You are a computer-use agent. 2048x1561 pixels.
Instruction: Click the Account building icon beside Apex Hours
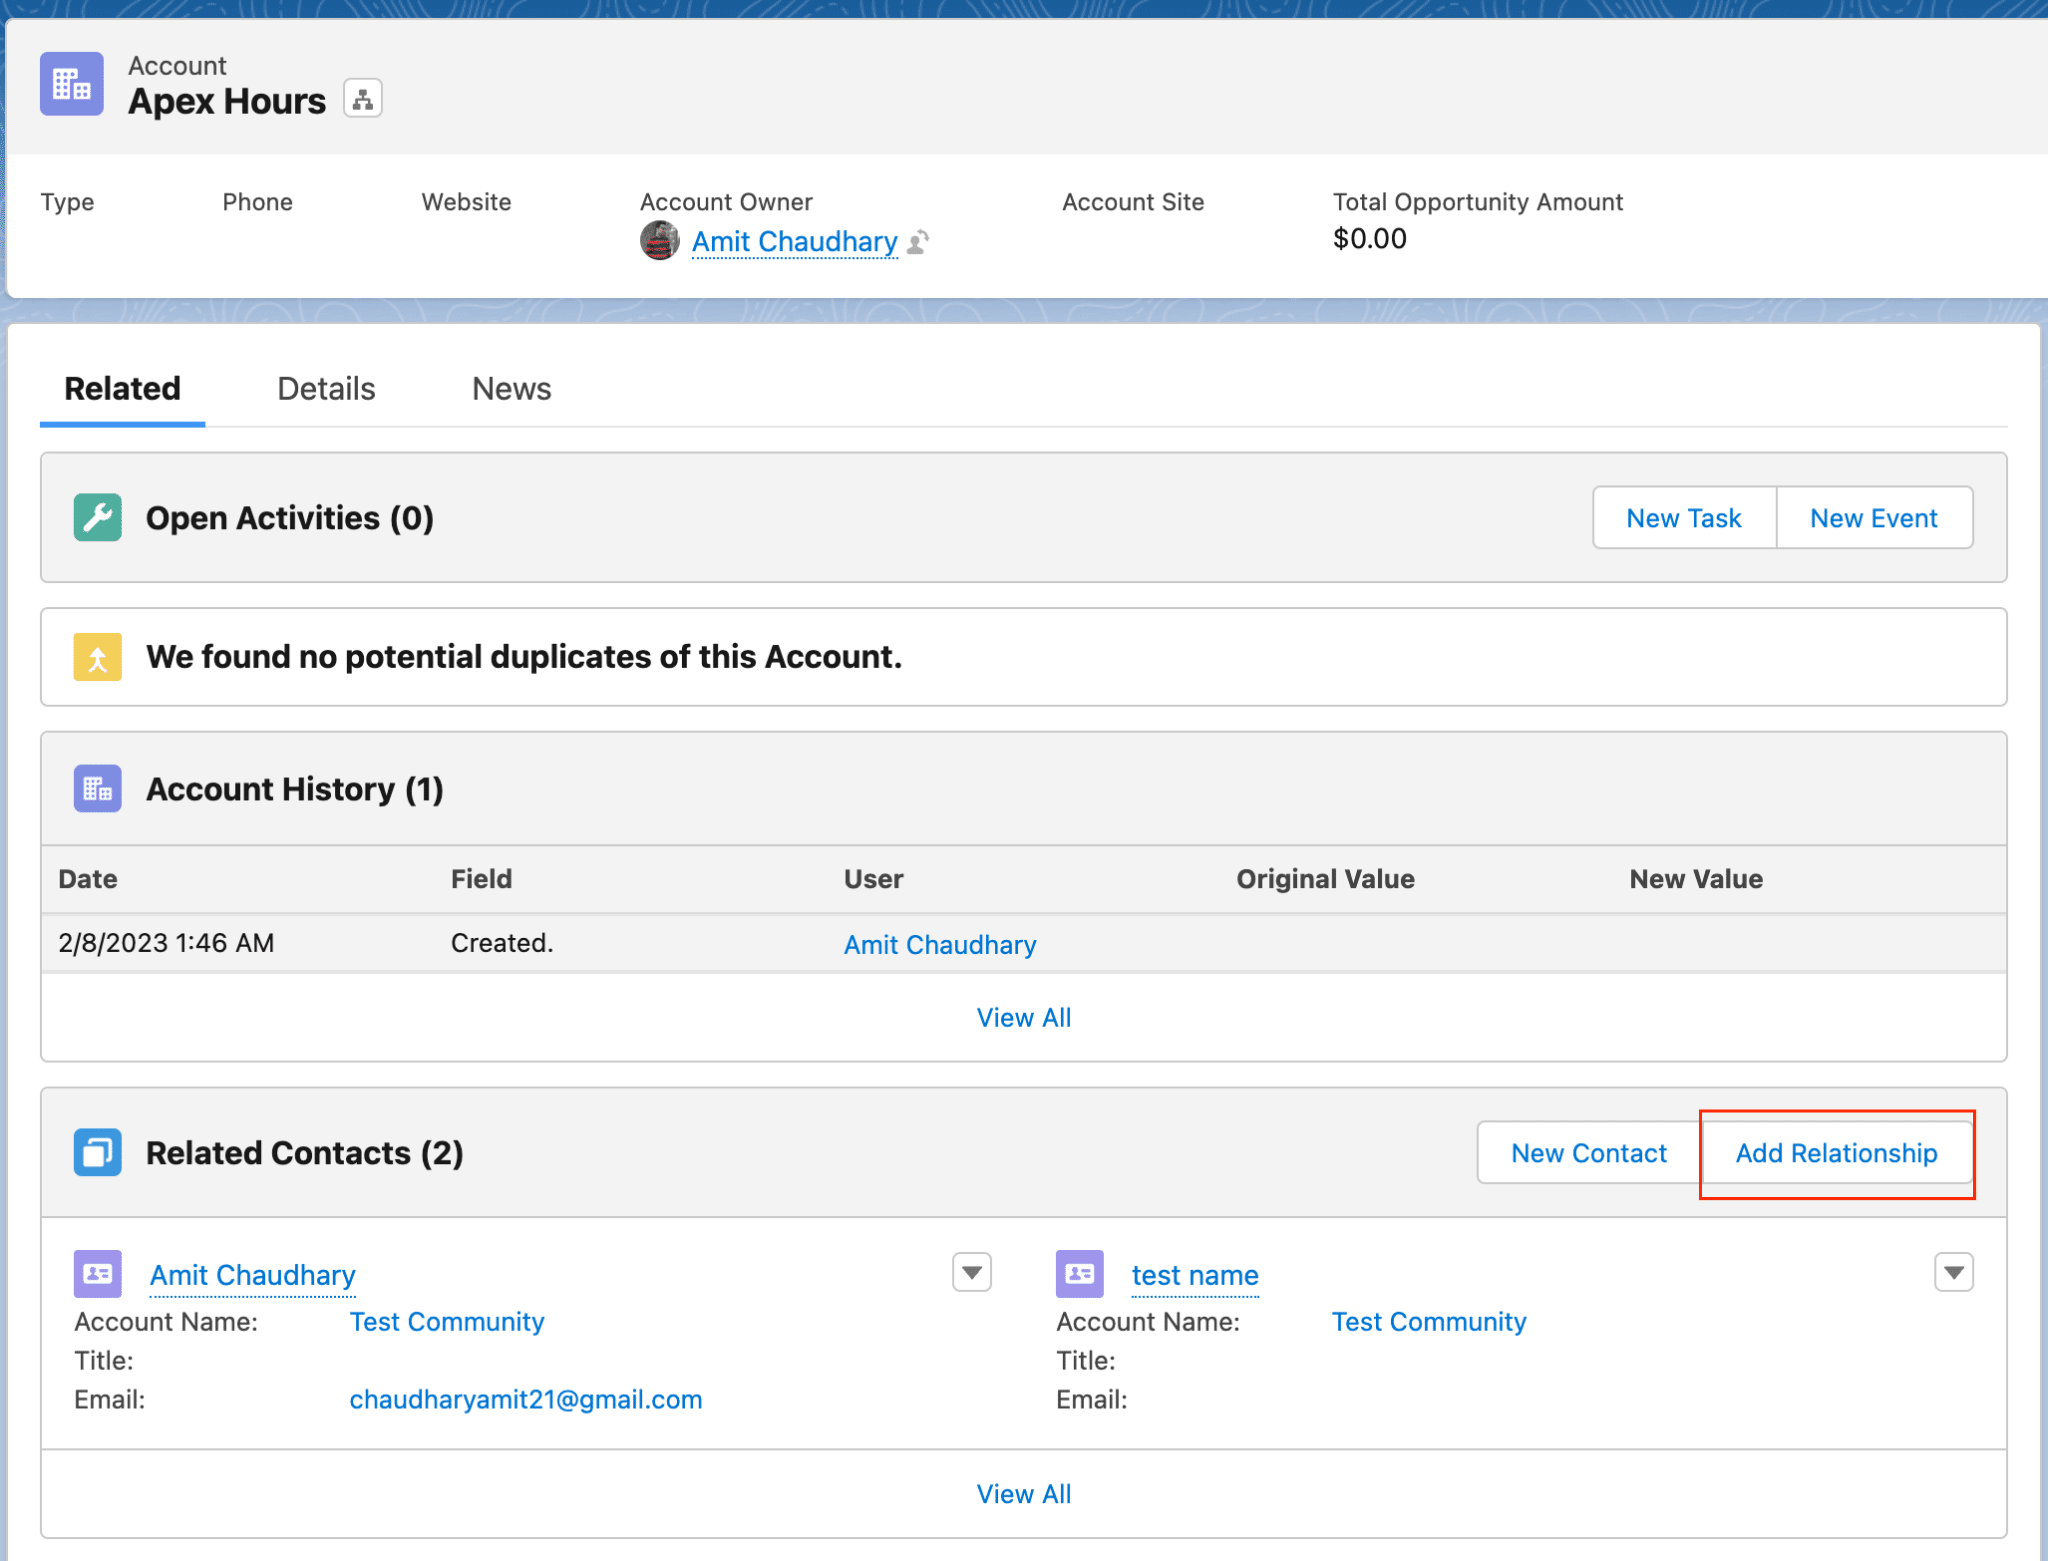[x=71, y=84]
